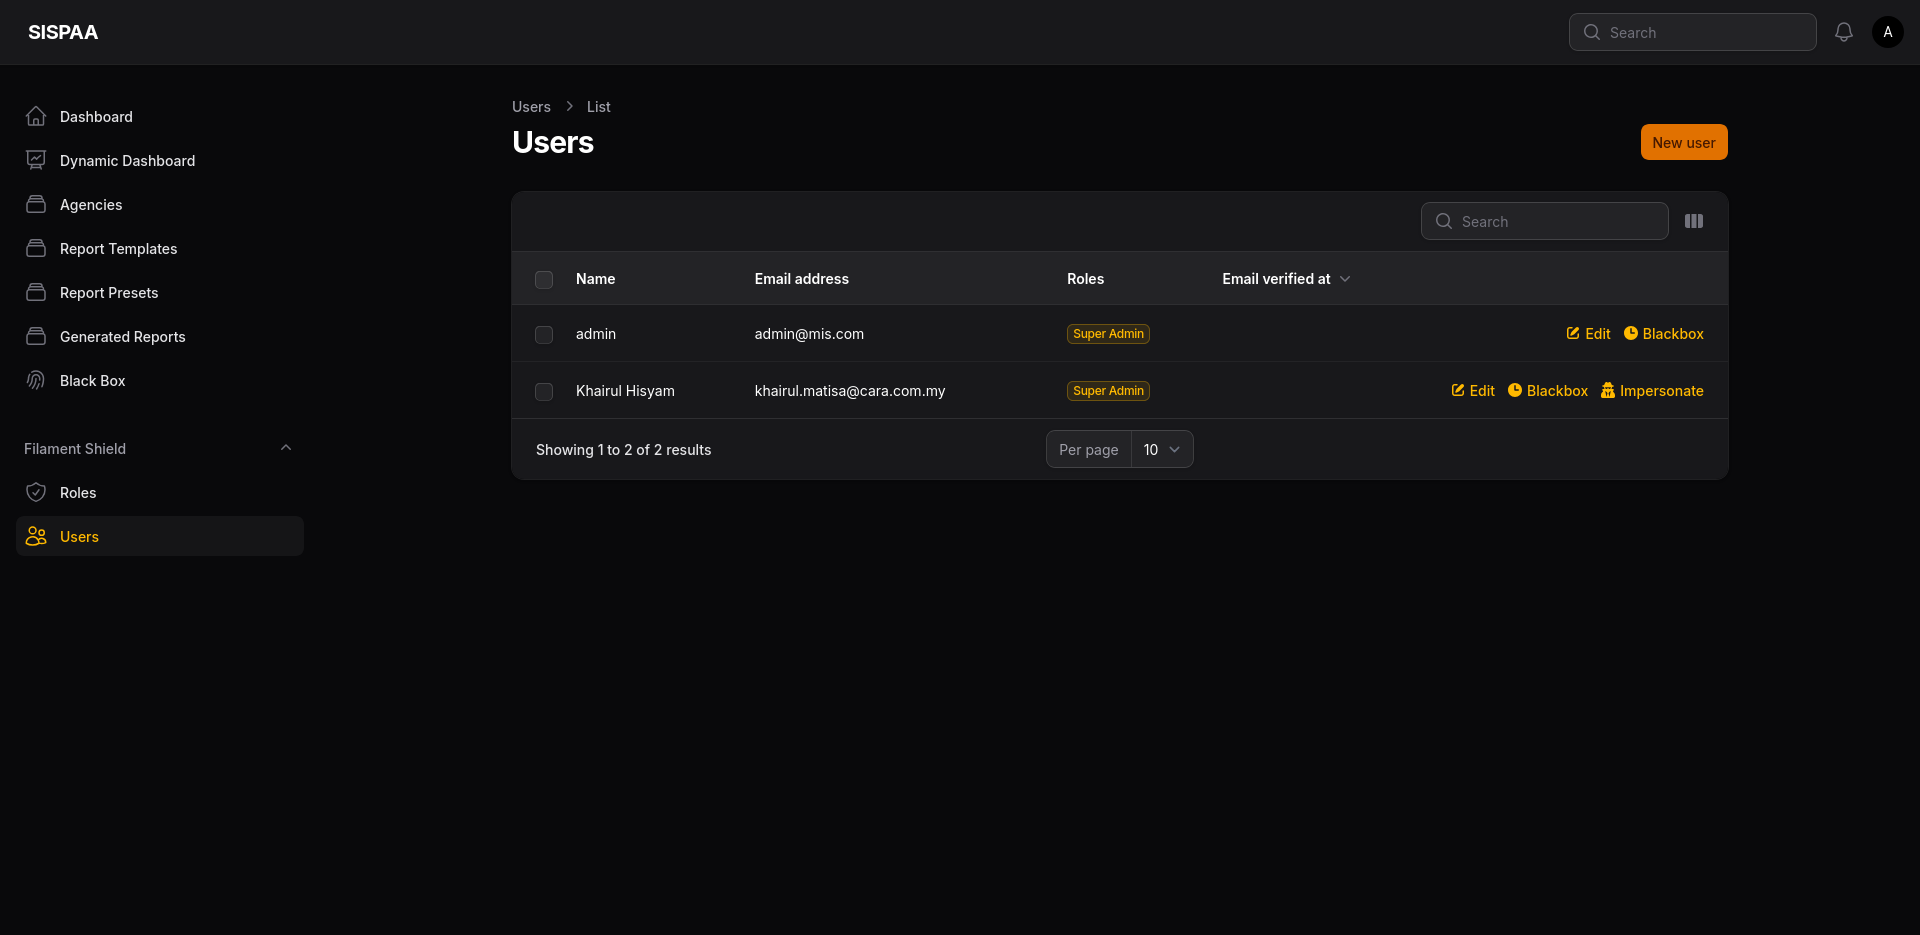Viewport: 1920px width, 935px height.
Task: Click the column visibility toggle icon
Action: [x=1694, y=220]
